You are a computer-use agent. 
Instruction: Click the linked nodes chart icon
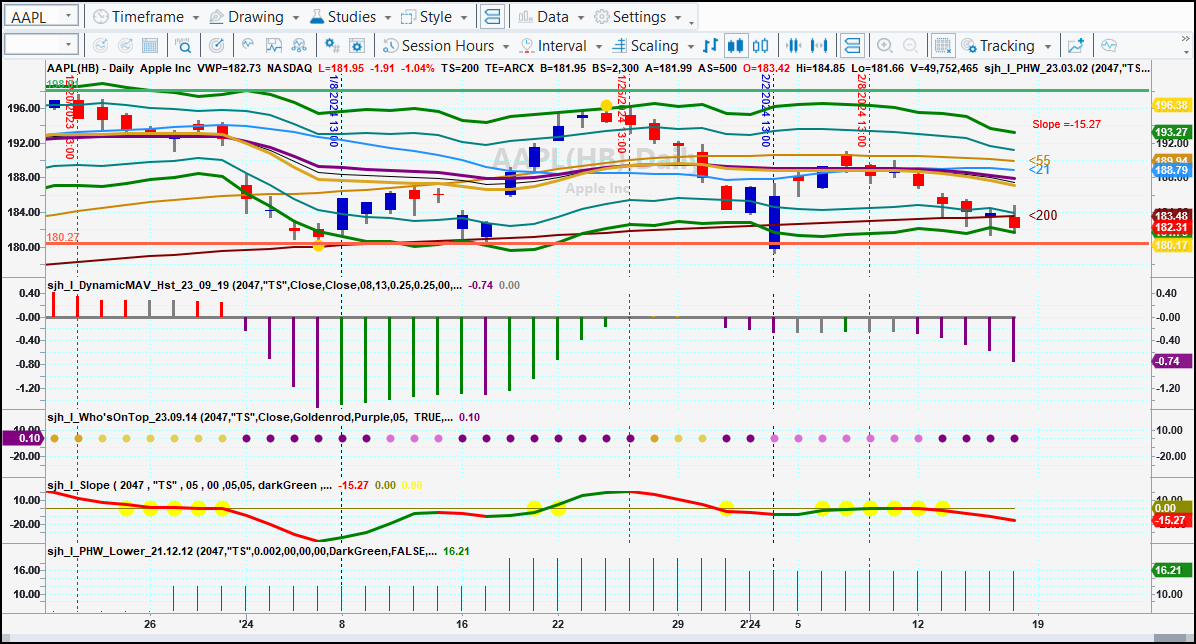[x=299, y=46]
